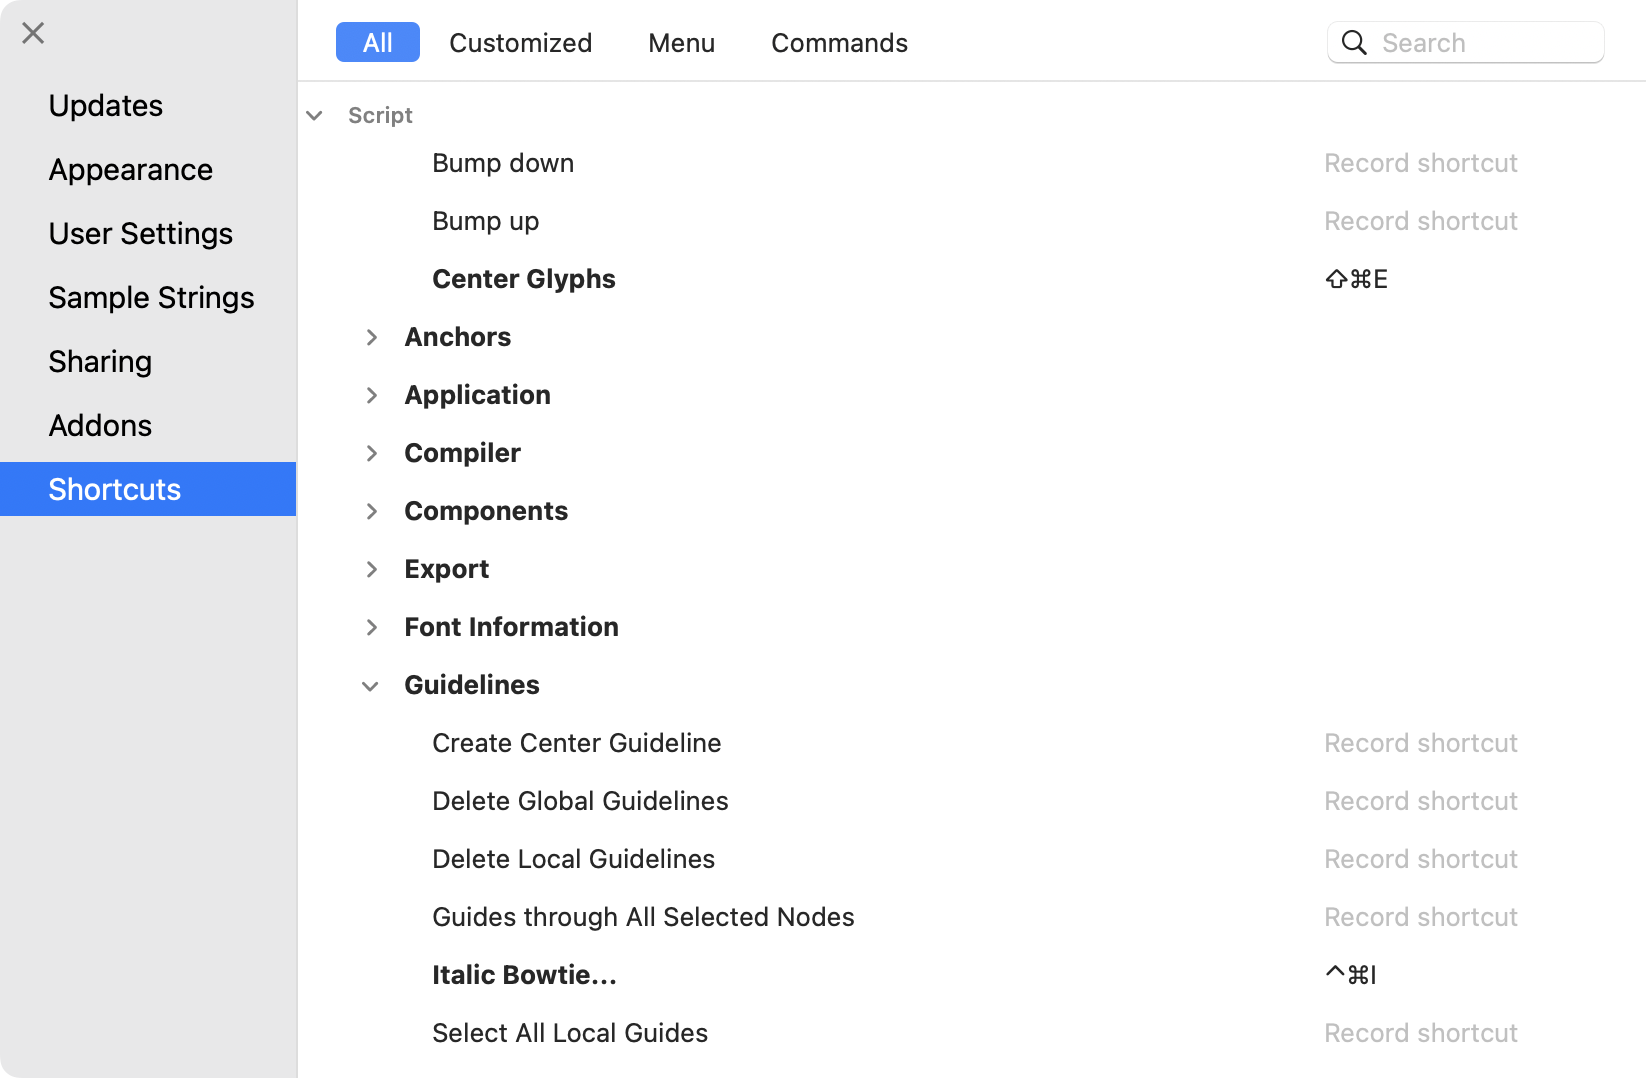1646x1078 pixels.
Task: Collapse the Guidelines group
Action: tap(370, 686)
